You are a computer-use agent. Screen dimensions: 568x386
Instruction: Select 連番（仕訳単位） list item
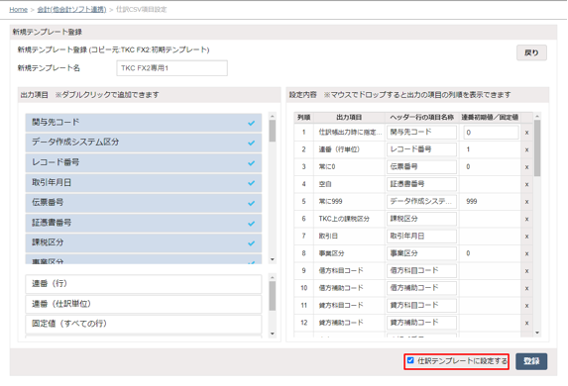coord(143,304)
